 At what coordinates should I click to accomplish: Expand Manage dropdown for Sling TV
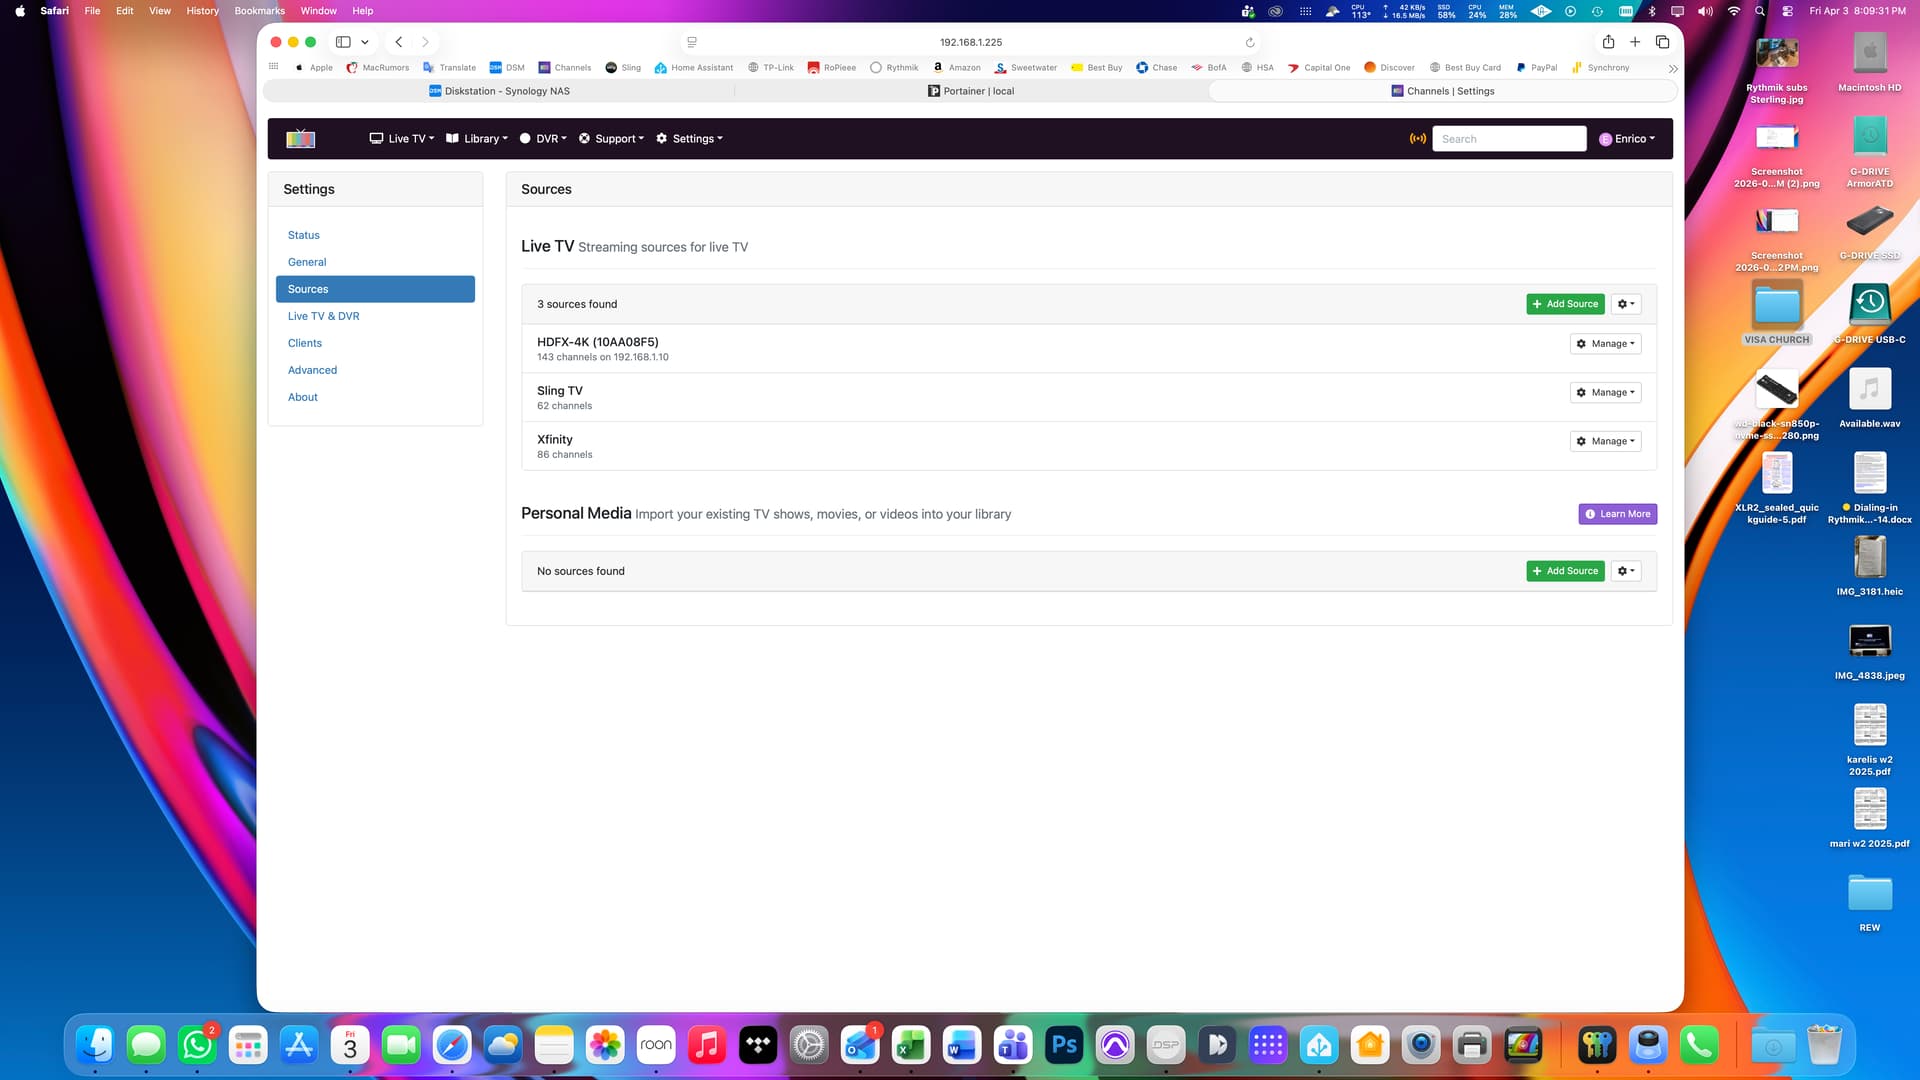(1605, 393)
